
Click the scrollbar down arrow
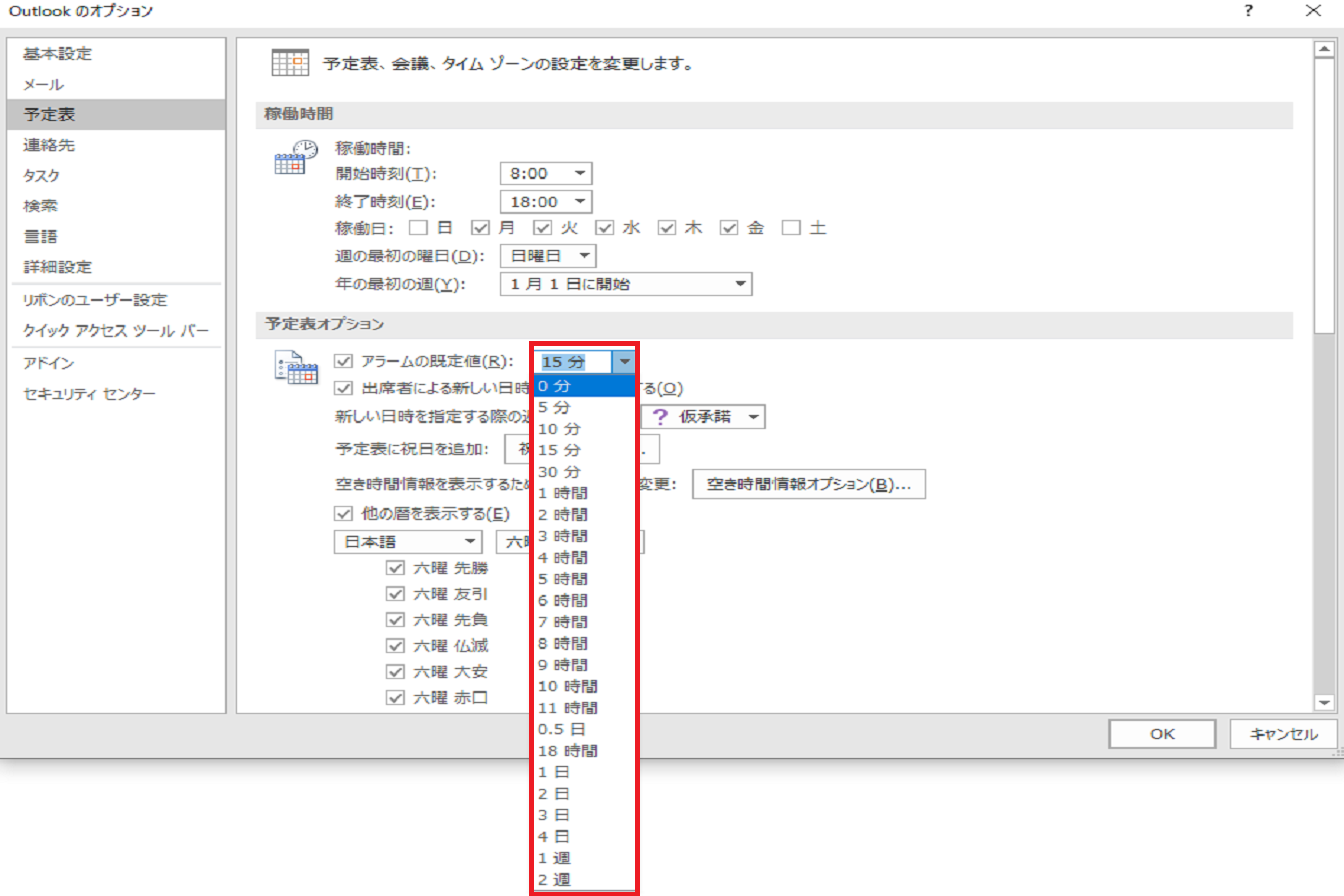(x=1323, y=703)
